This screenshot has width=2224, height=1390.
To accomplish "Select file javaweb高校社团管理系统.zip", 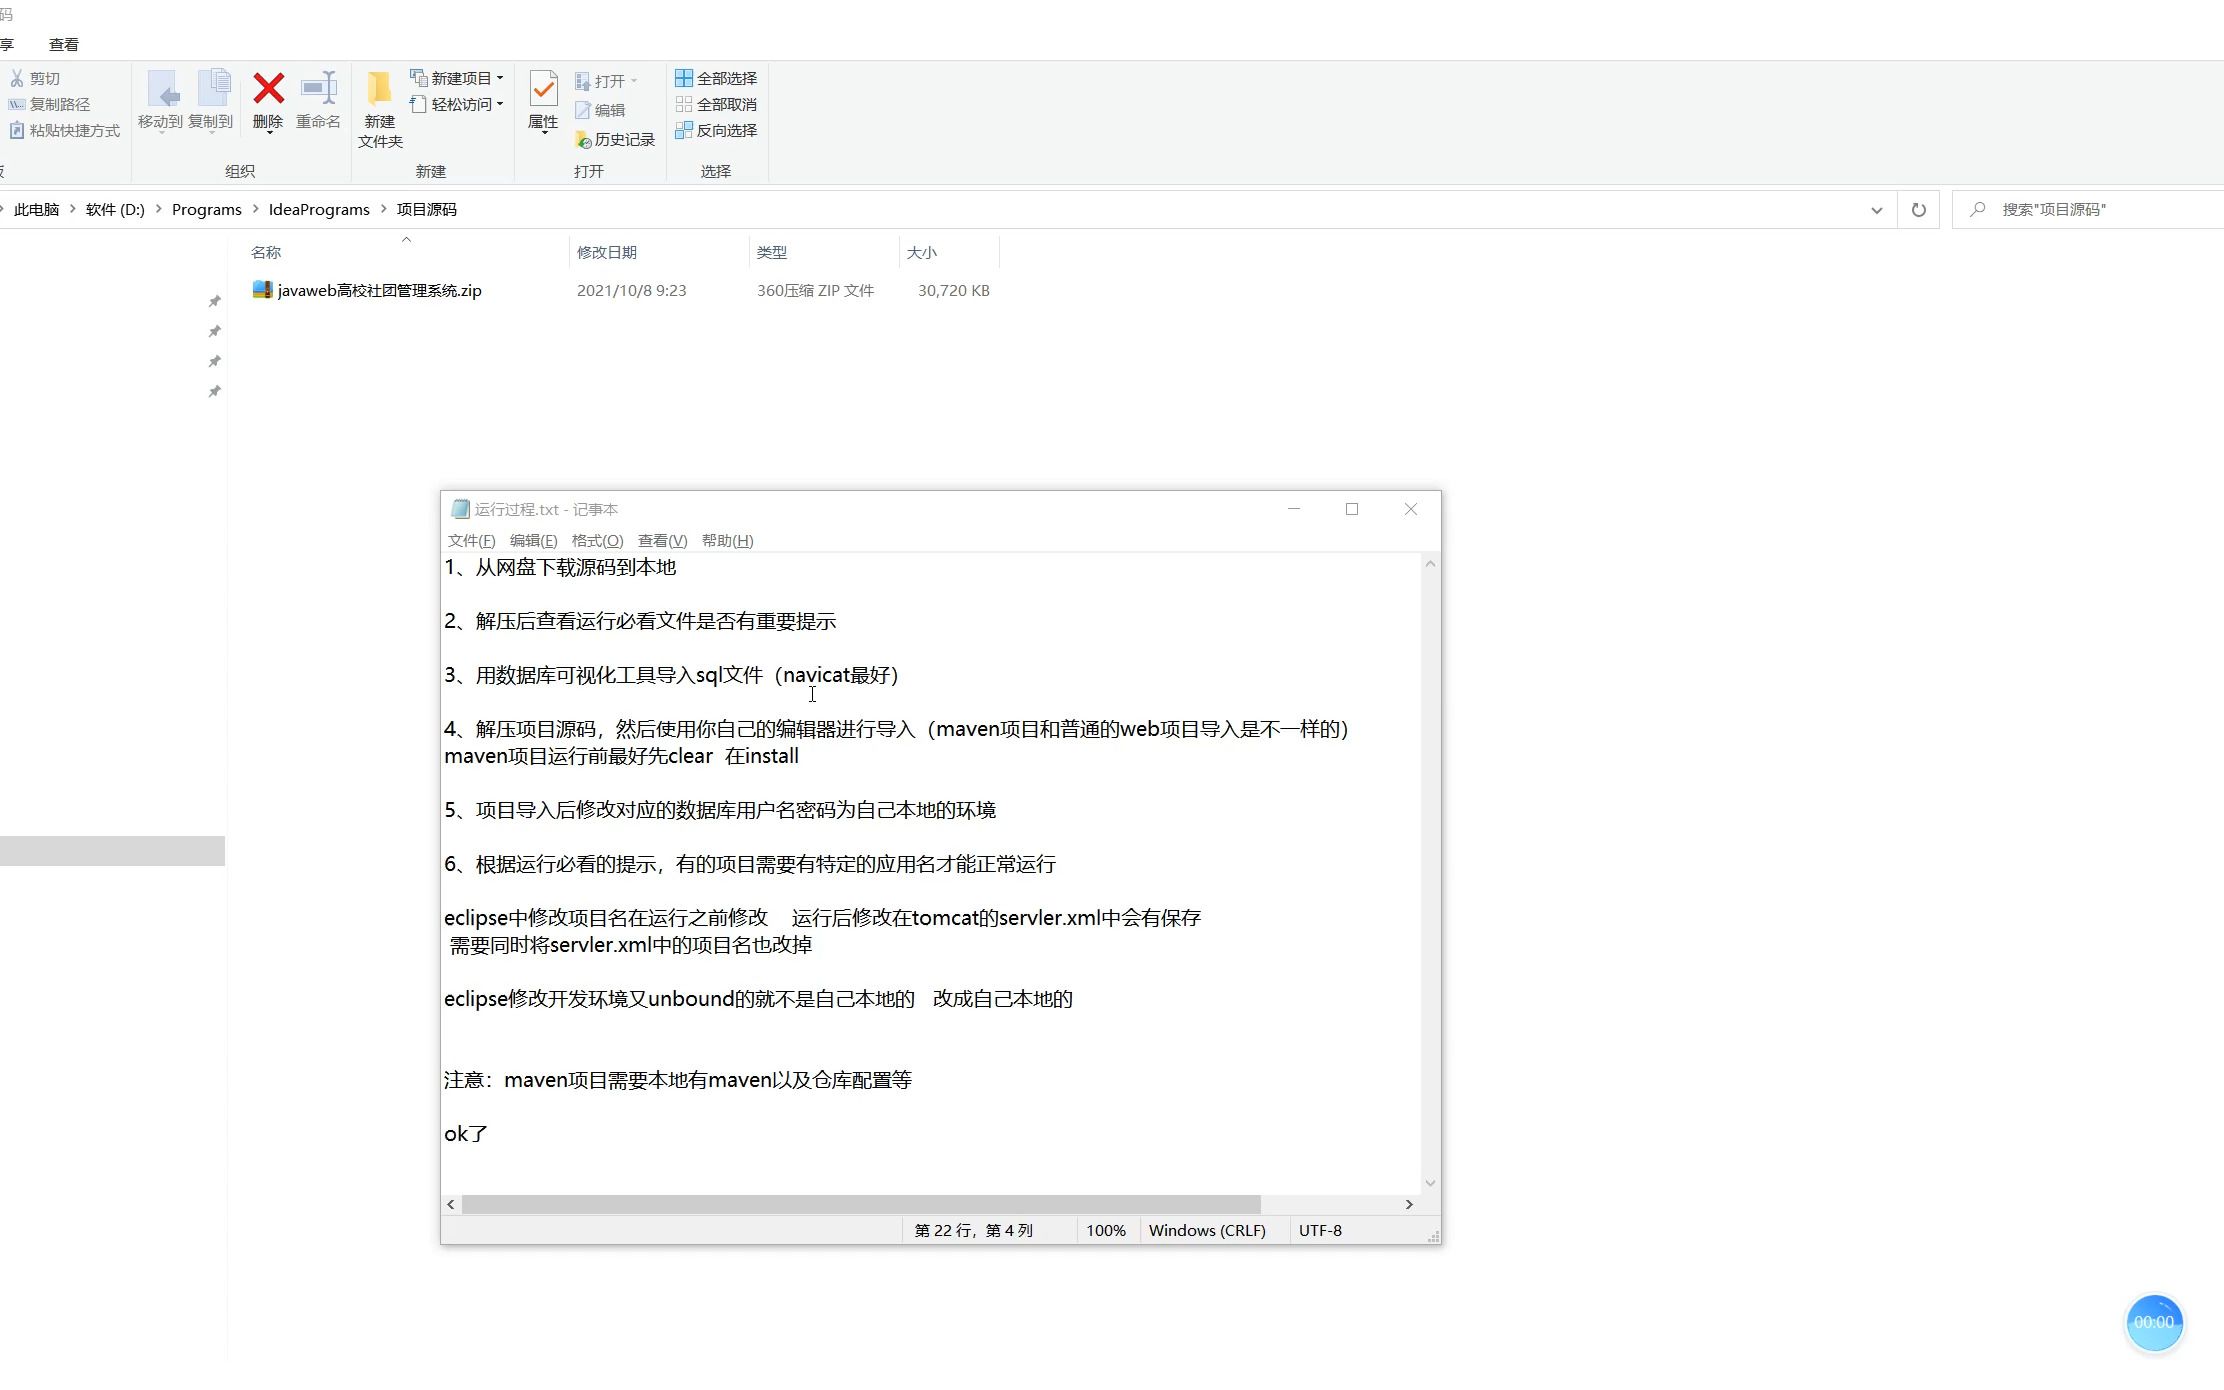I will 380,290.
